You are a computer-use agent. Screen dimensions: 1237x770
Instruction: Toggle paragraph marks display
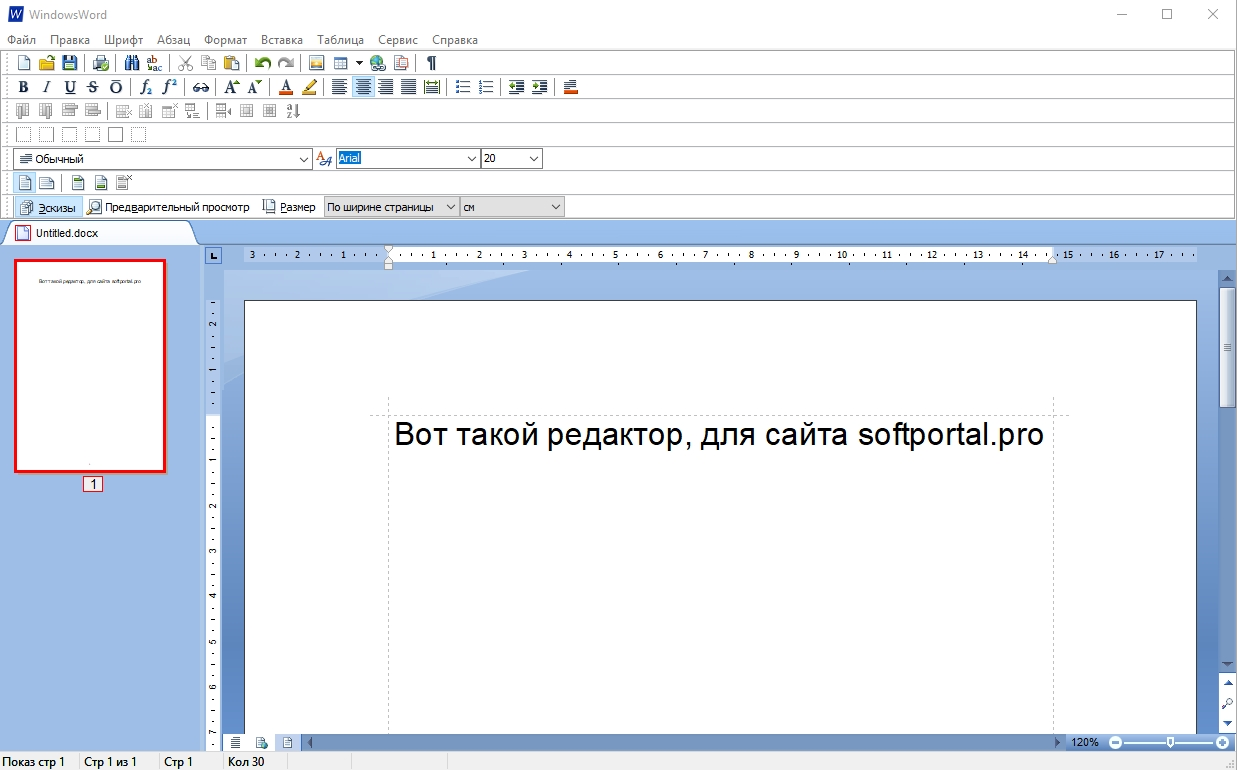(x=431, y=63)
